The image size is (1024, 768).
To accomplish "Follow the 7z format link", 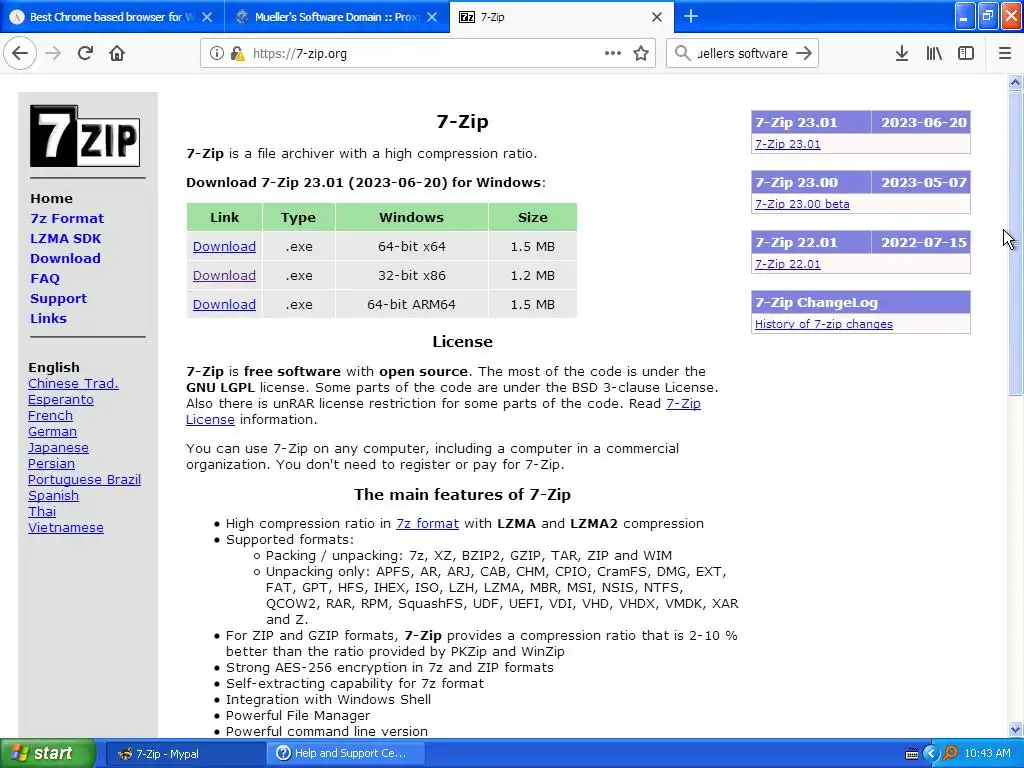I will click(427, 524).
